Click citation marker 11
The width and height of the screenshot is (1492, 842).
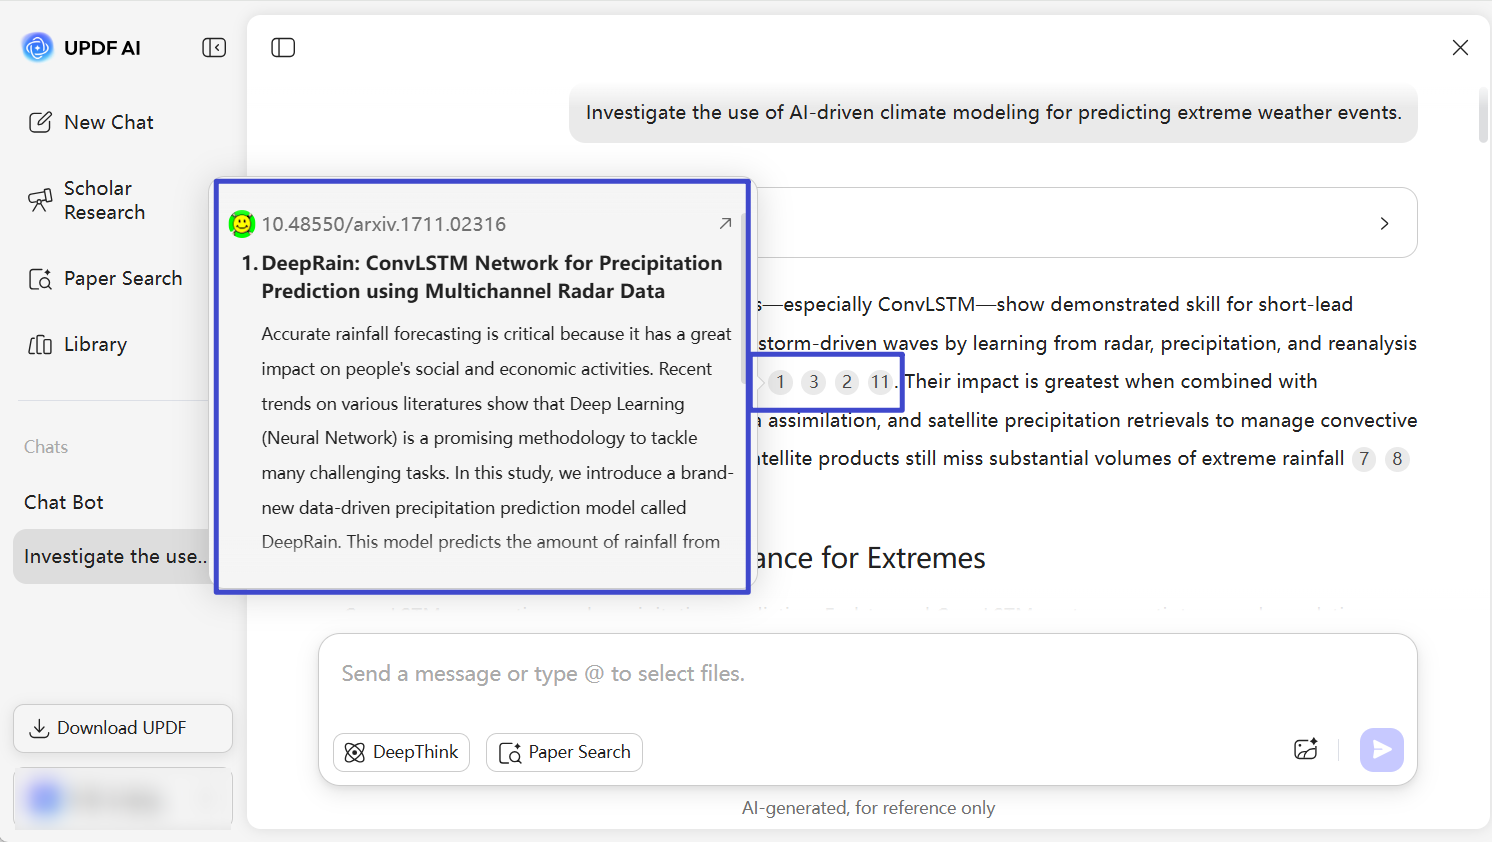(880, 382)
